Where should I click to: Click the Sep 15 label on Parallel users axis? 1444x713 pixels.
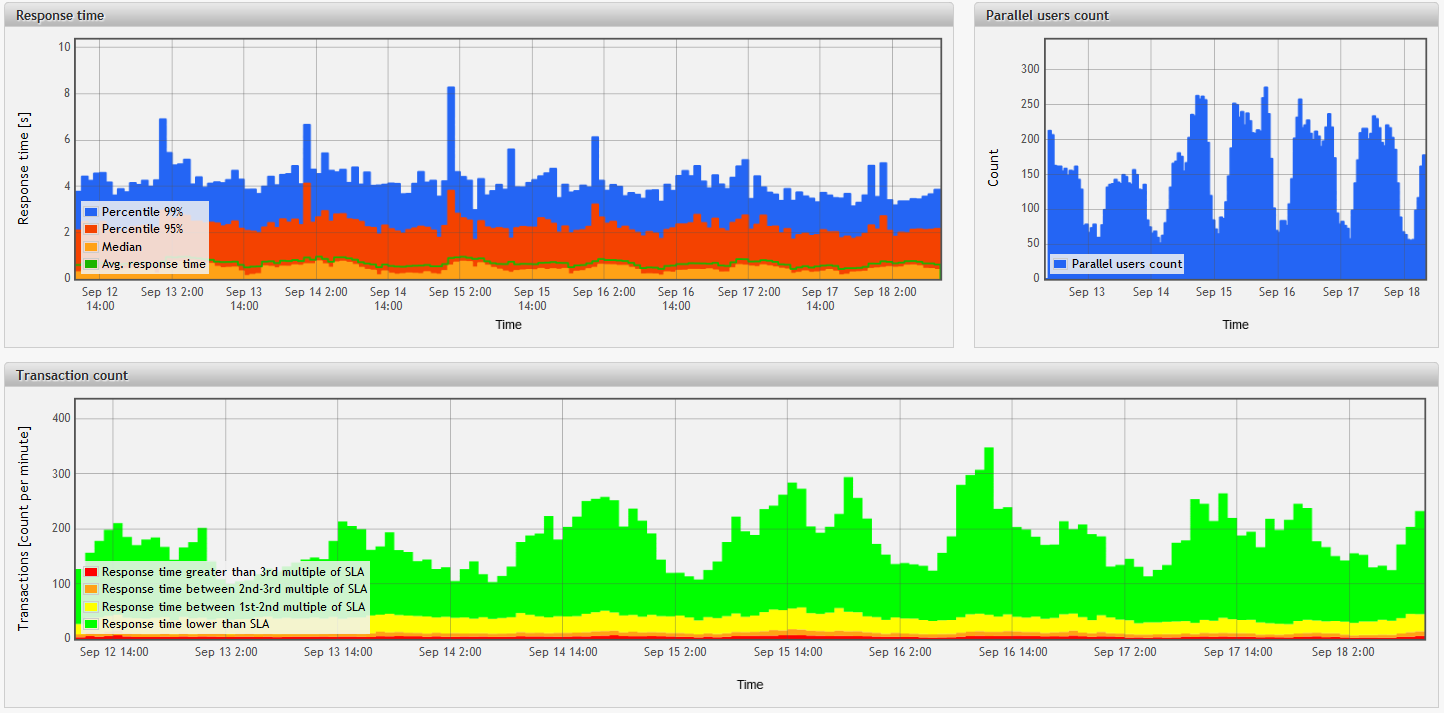tap(1213, 292)
